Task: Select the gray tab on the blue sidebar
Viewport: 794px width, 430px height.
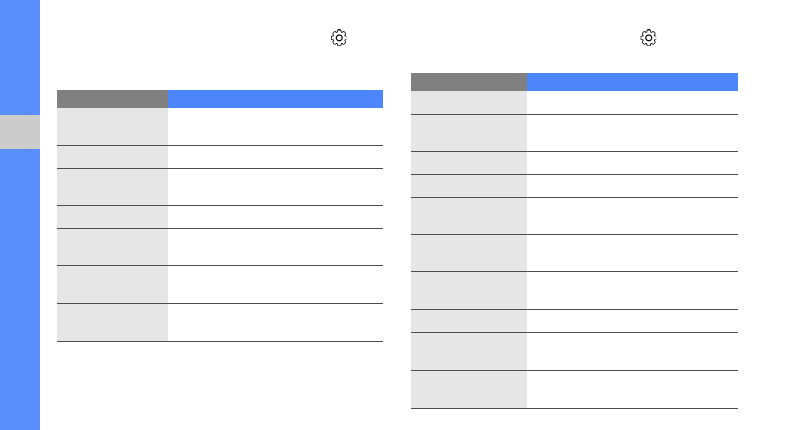Action: pyautogui.click(x=20, y=131)
